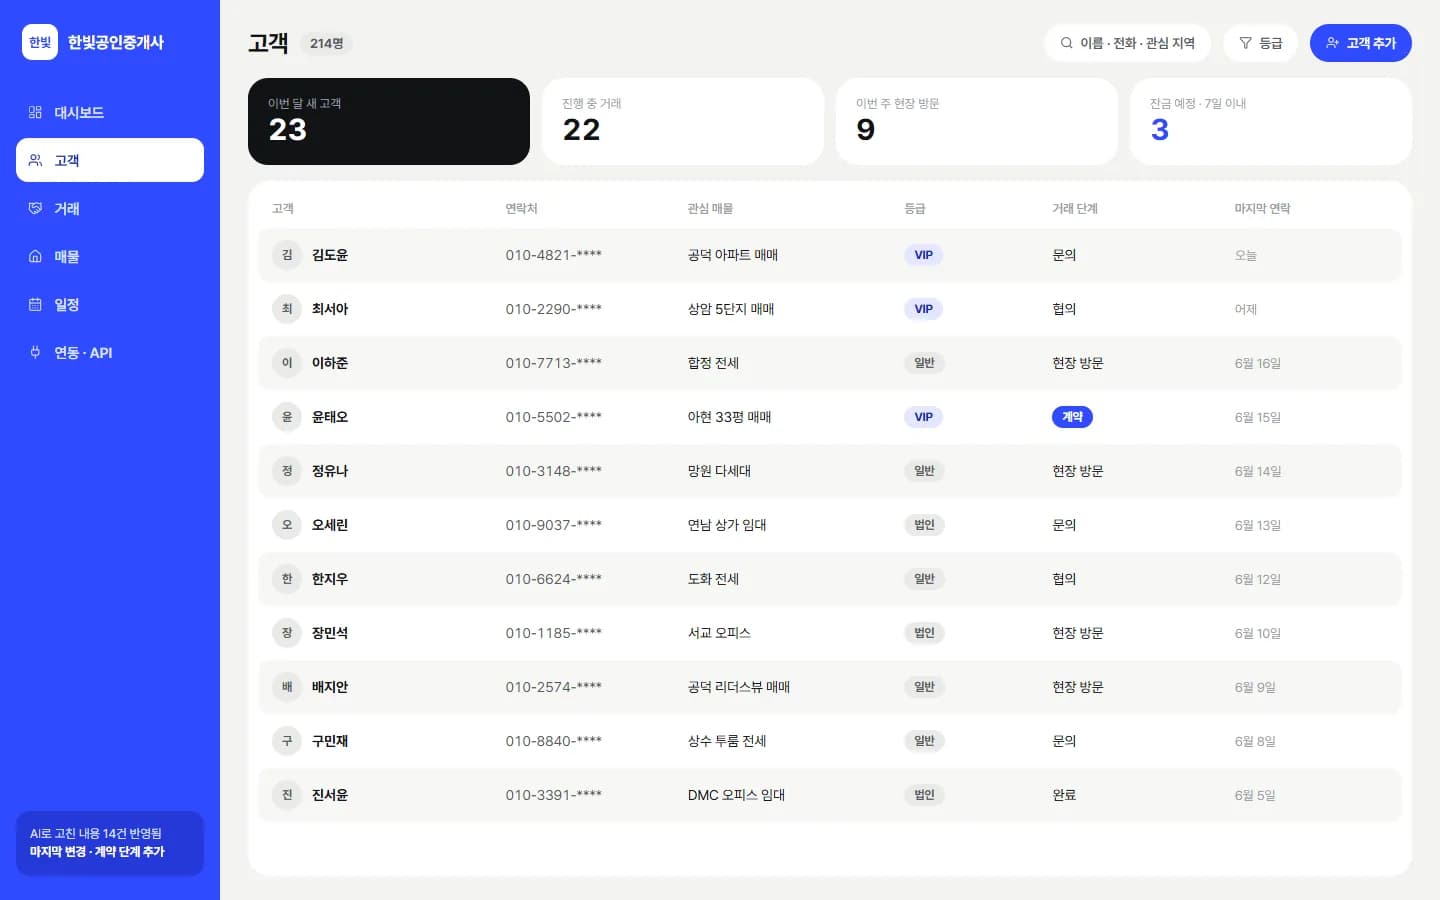Click the 등급 column header

[915, 208]
